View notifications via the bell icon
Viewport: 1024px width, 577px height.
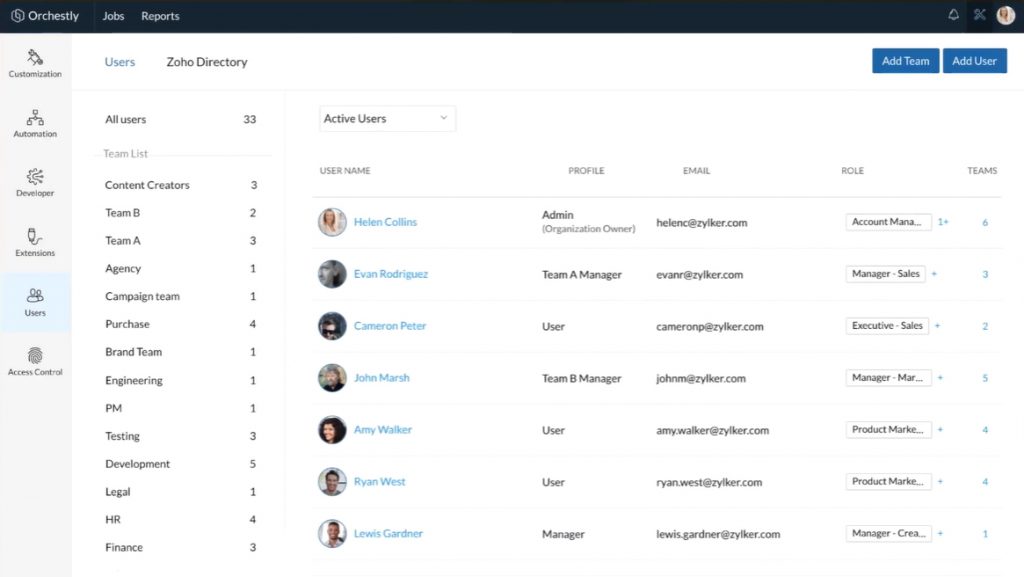click(954, 15)
